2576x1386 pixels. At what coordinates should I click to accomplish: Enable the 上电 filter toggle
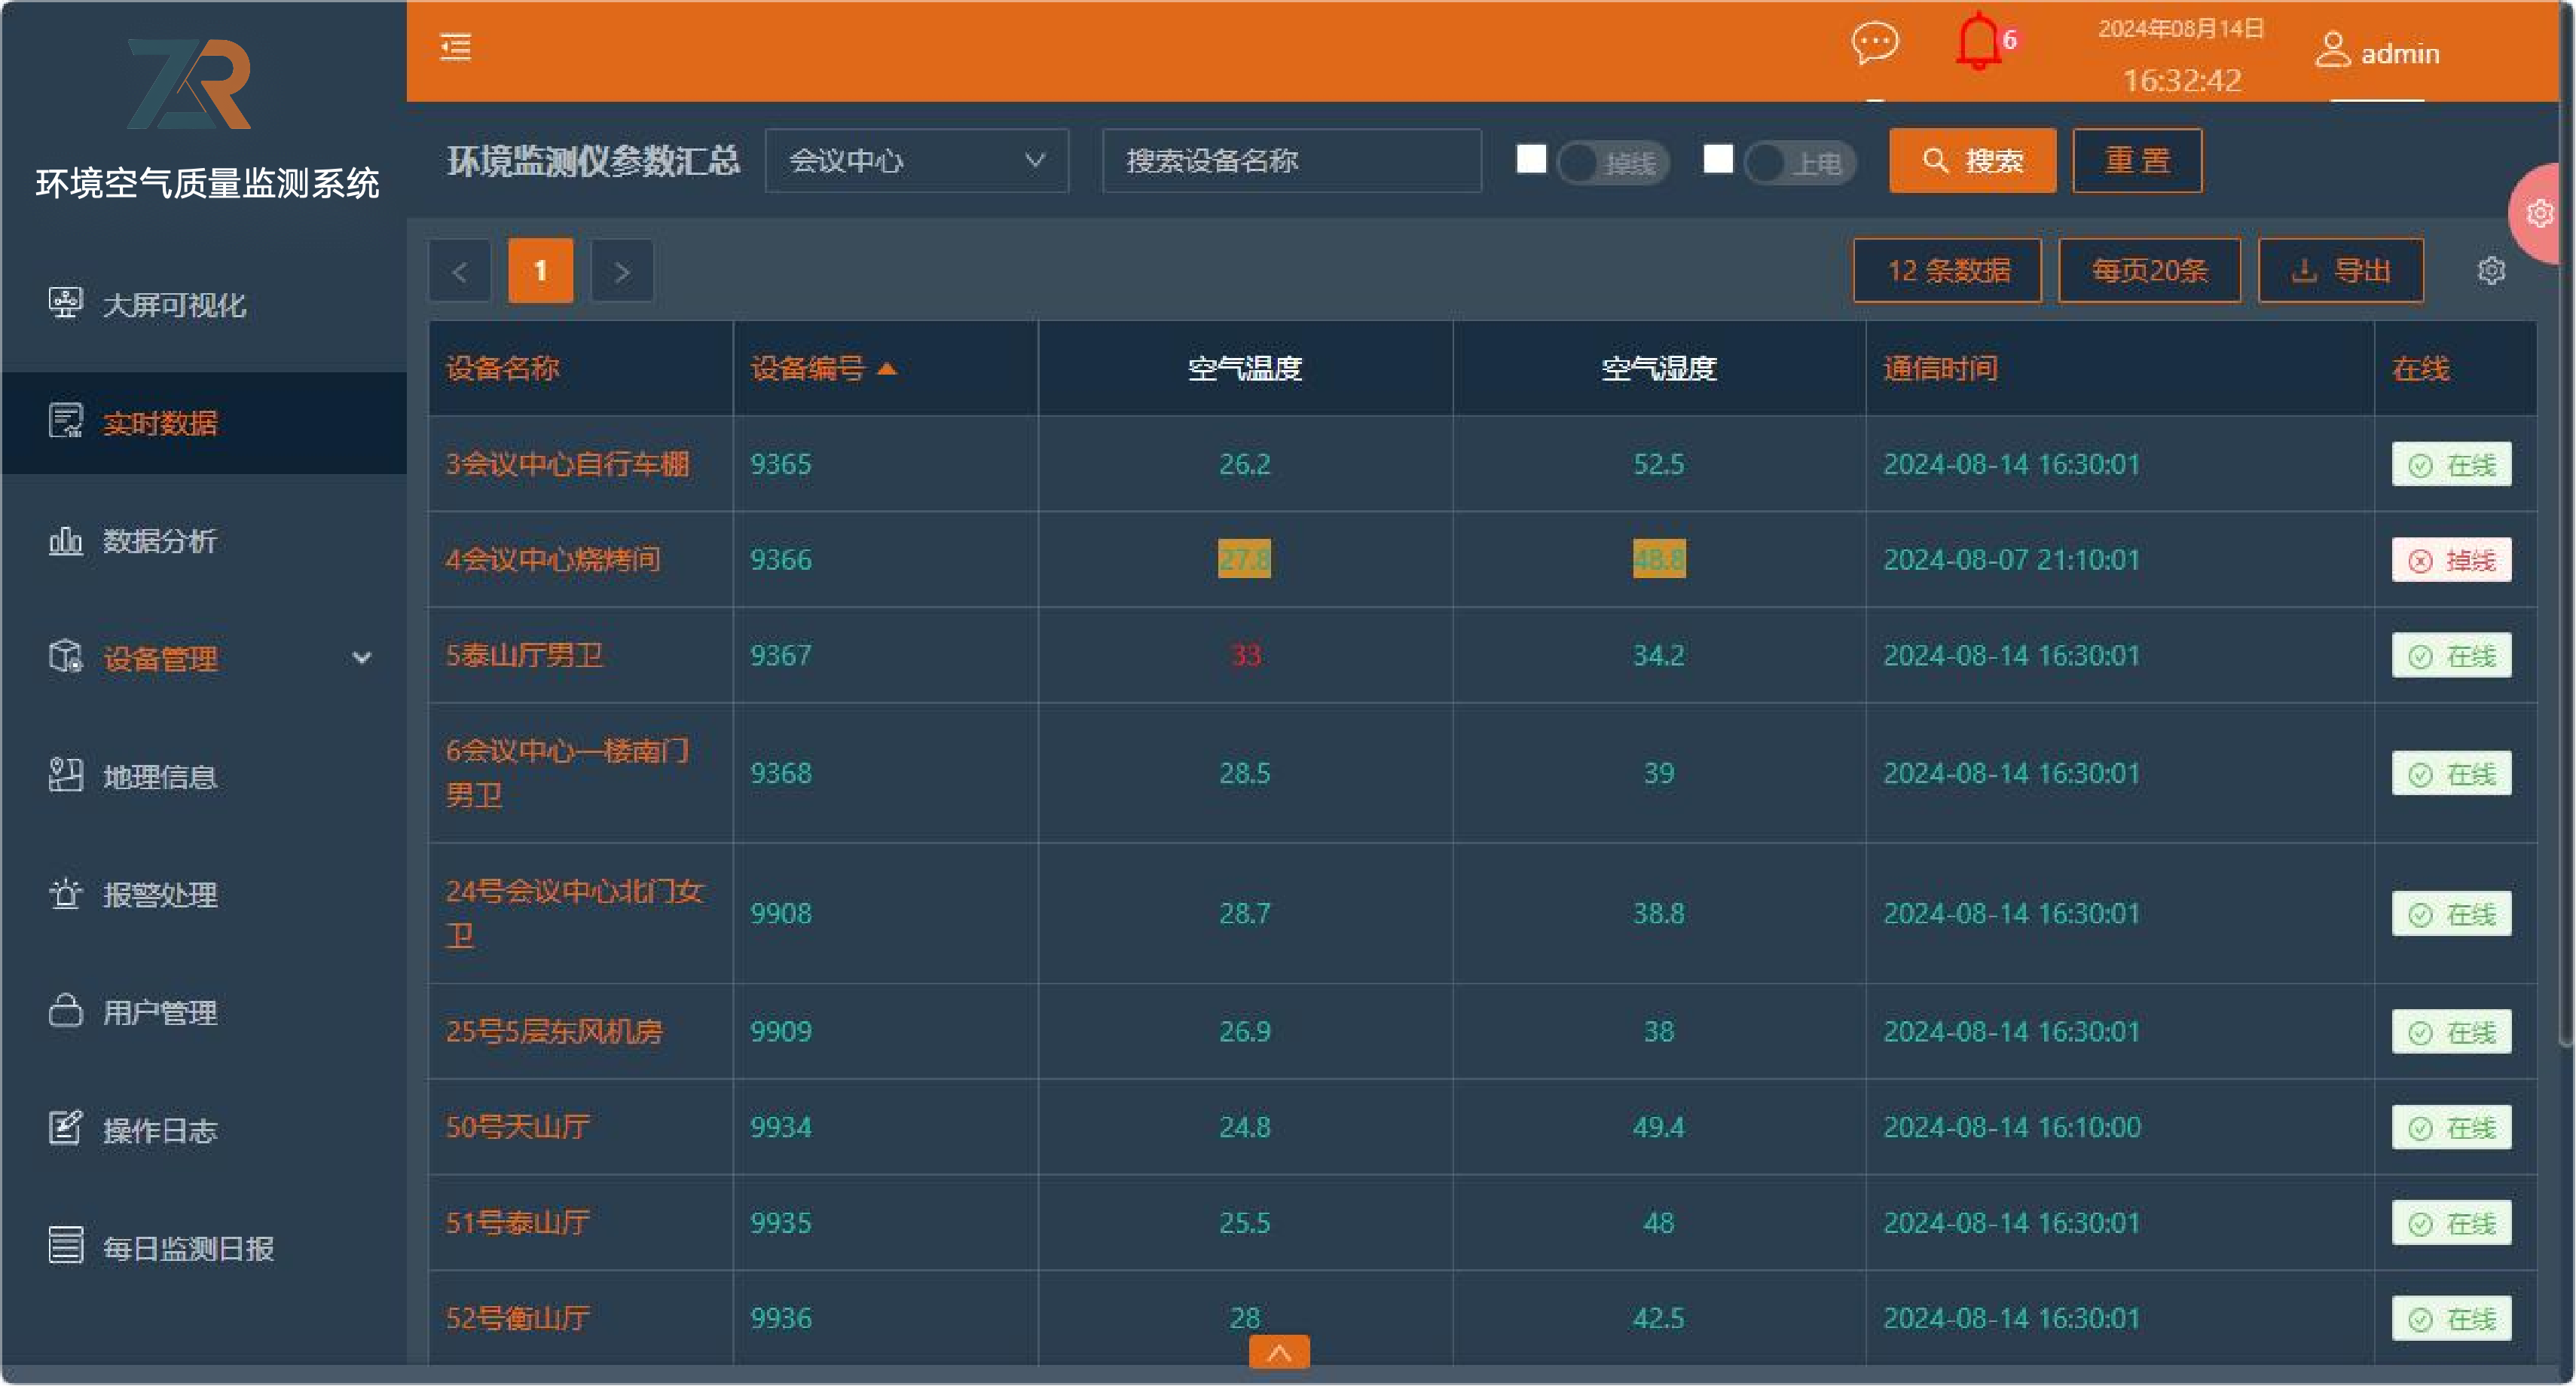point(1798,162)
